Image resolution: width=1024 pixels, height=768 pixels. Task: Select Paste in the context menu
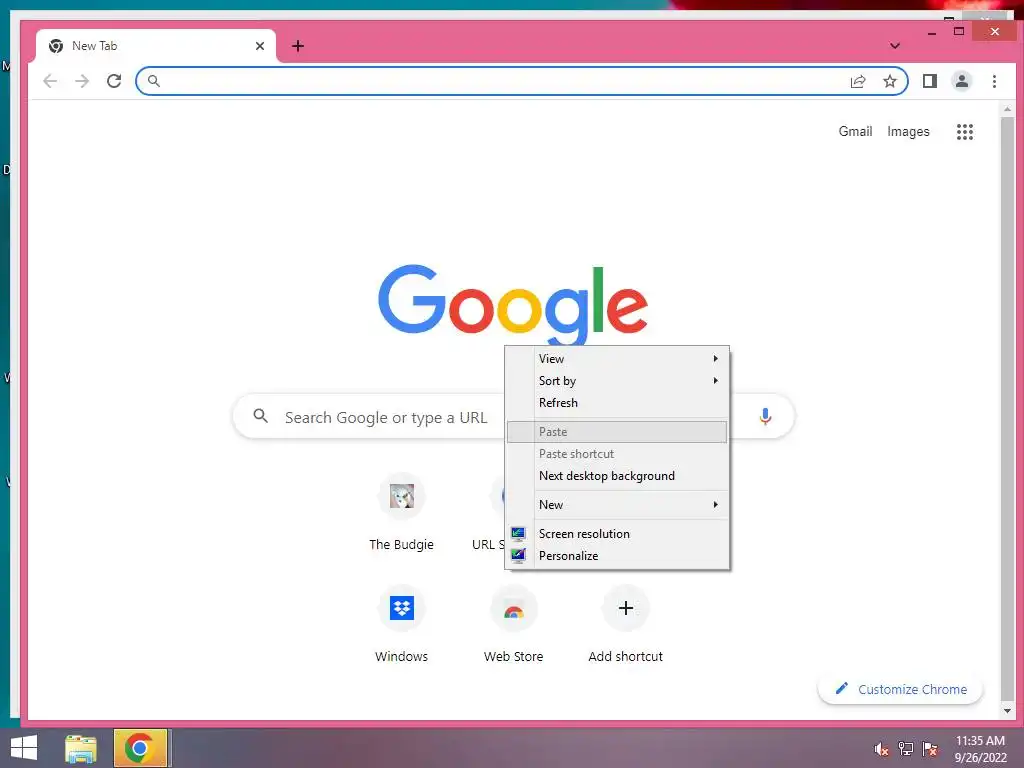pyautogui.click(x=617, y=432)
